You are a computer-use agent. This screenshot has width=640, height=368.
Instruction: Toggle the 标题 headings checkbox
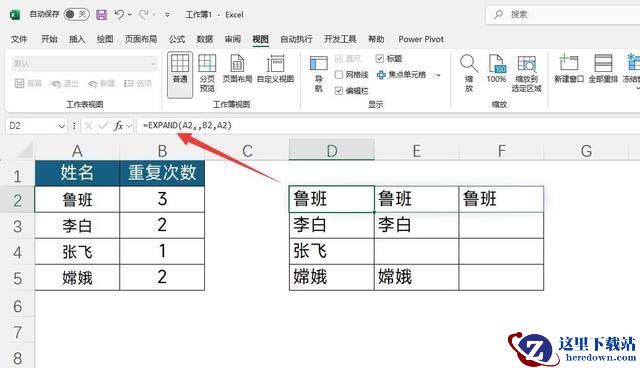pos(380,59)
